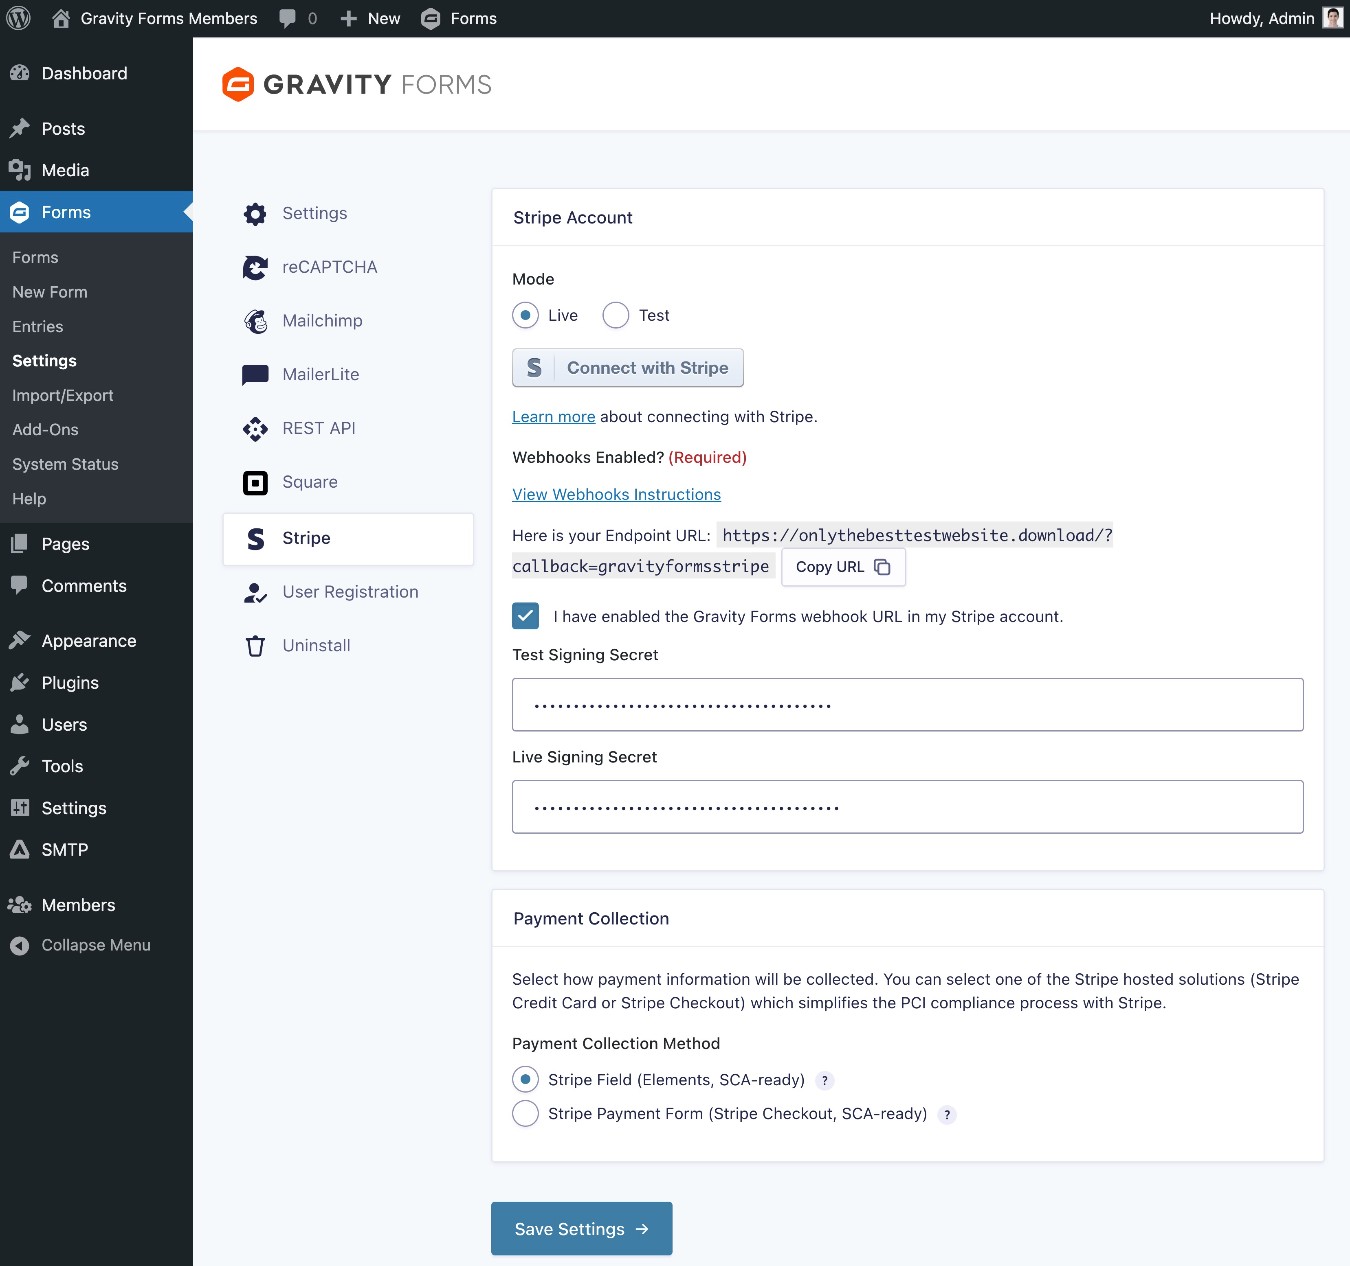
Task: Click the Save Settings button
Action: pyautogui.click(x=581, y=1229)
